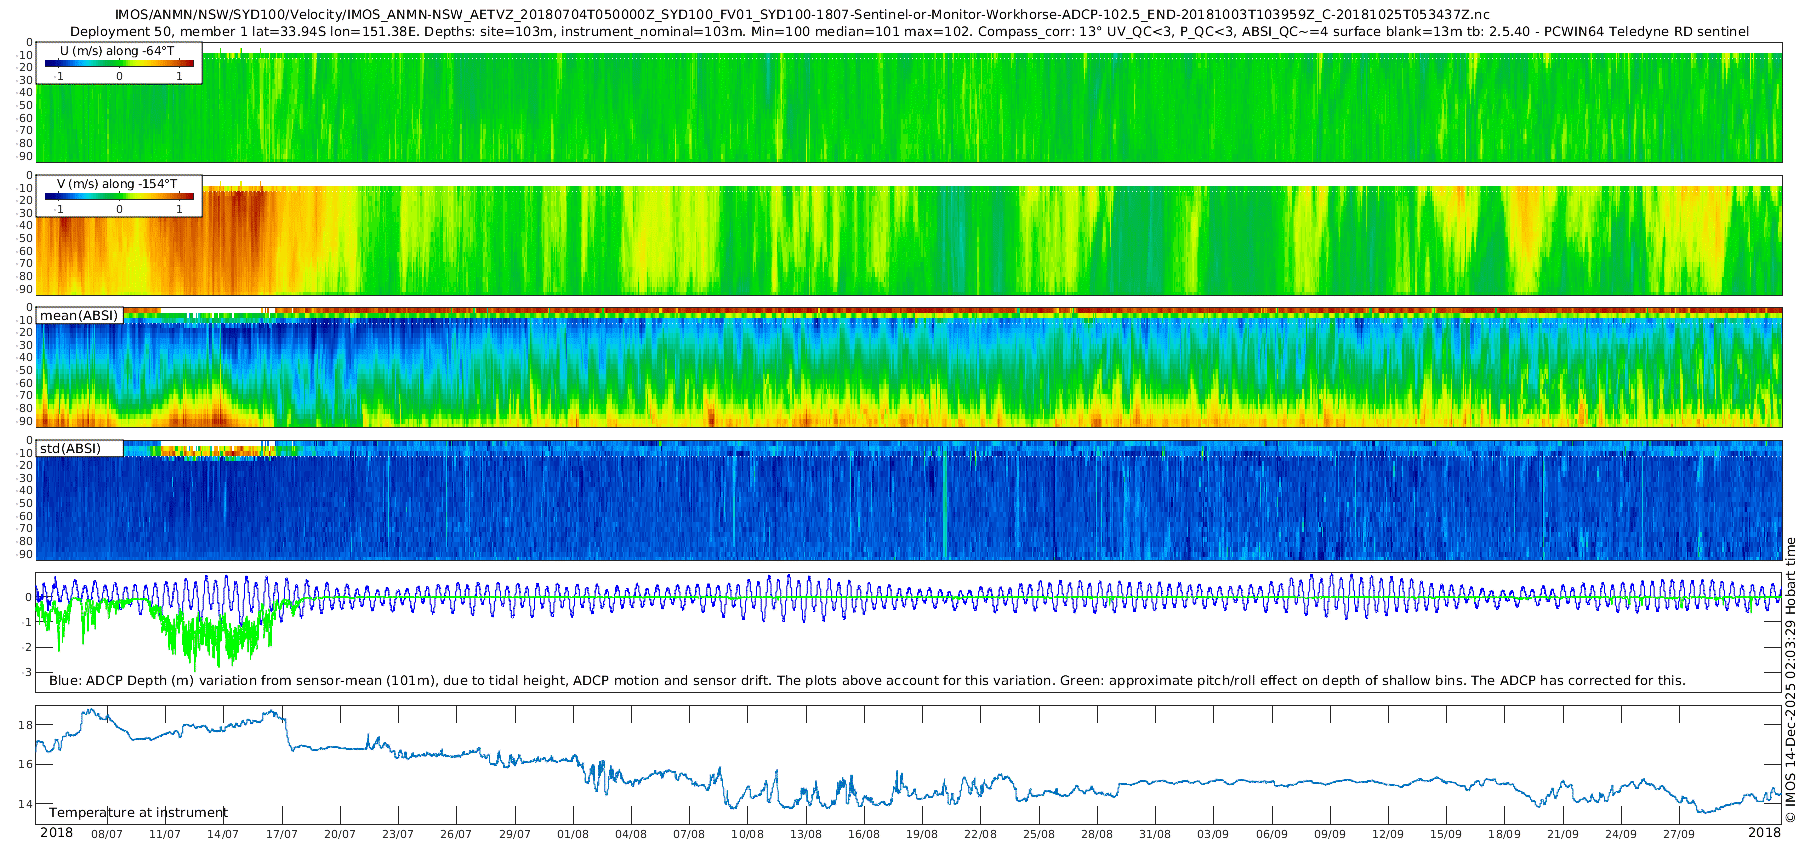Select the 16/08 date tick
The height and width of the screenshot is (850, 1800).
pyautogui.click(x=864, y=835)
